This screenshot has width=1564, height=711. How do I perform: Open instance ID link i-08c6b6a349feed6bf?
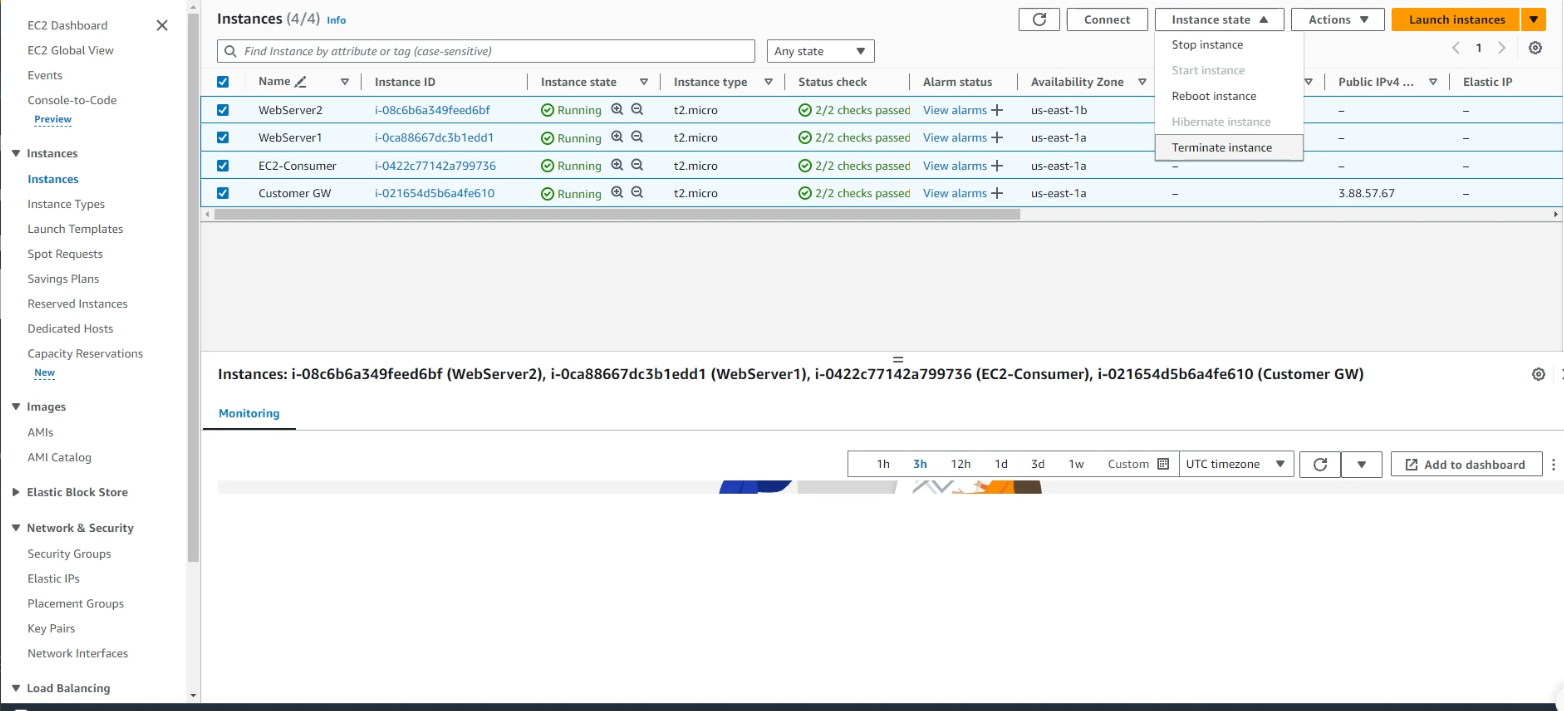pyautogui.click(x=432, y=110)
